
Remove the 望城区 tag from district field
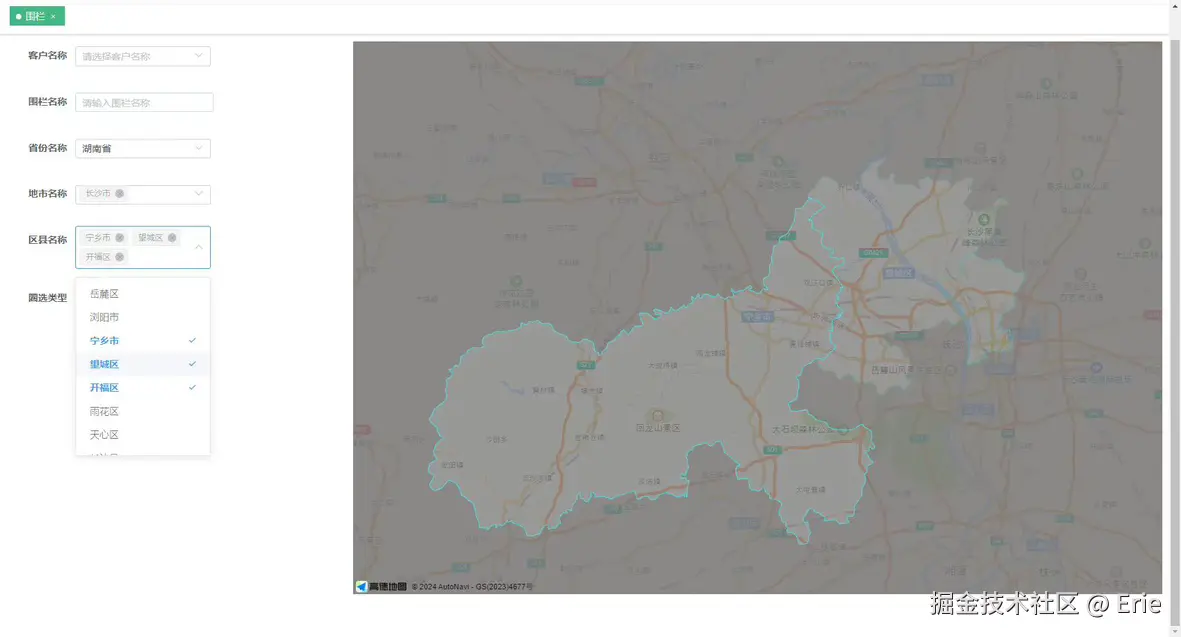pos(171,237)
